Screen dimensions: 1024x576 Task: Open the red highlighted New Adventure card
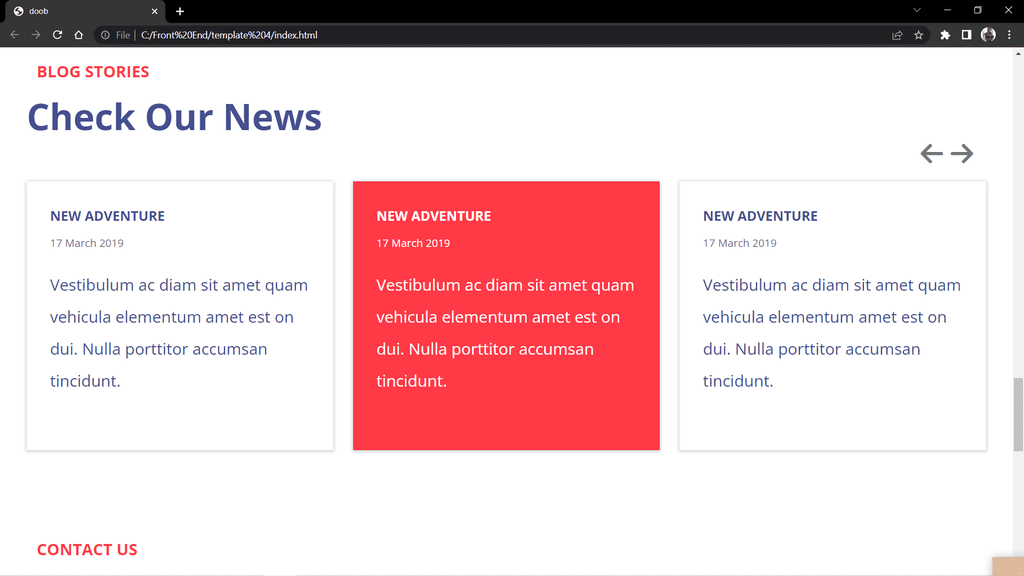point(506,315)
